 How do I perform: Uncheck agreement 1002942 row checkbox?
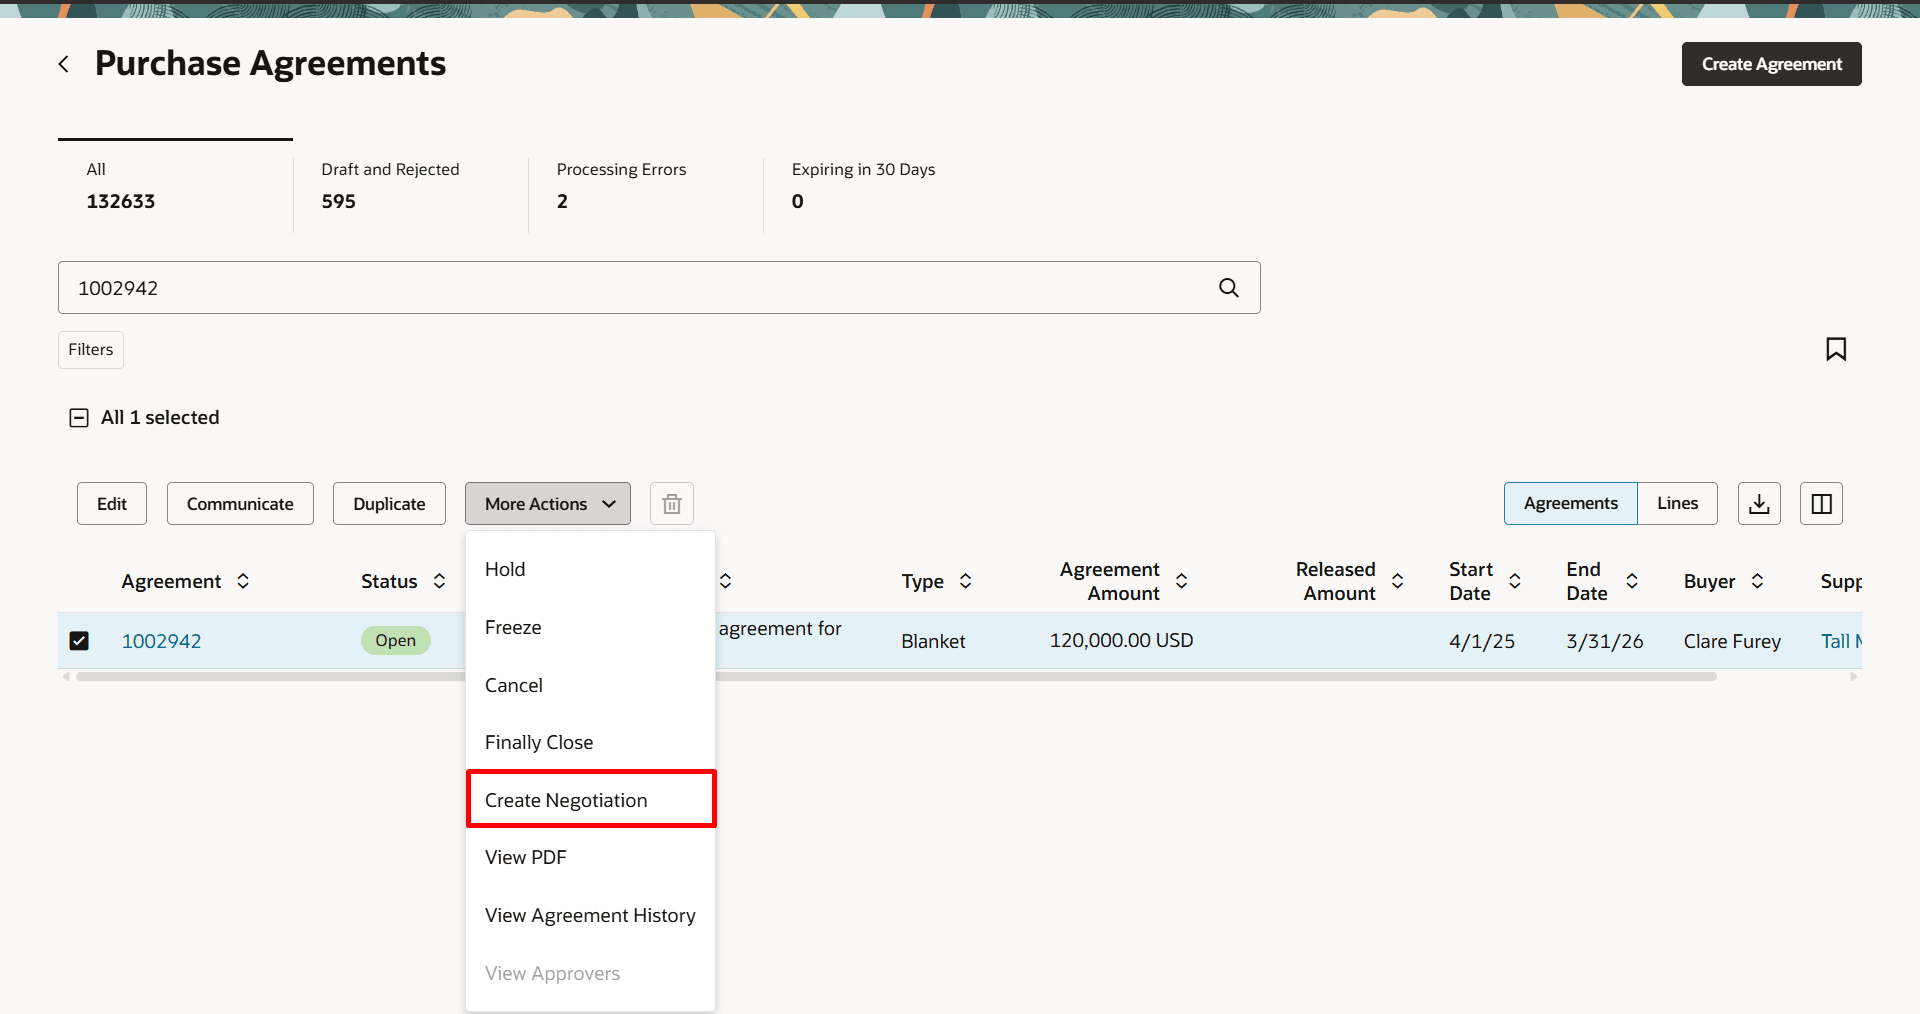click(79, 640)
